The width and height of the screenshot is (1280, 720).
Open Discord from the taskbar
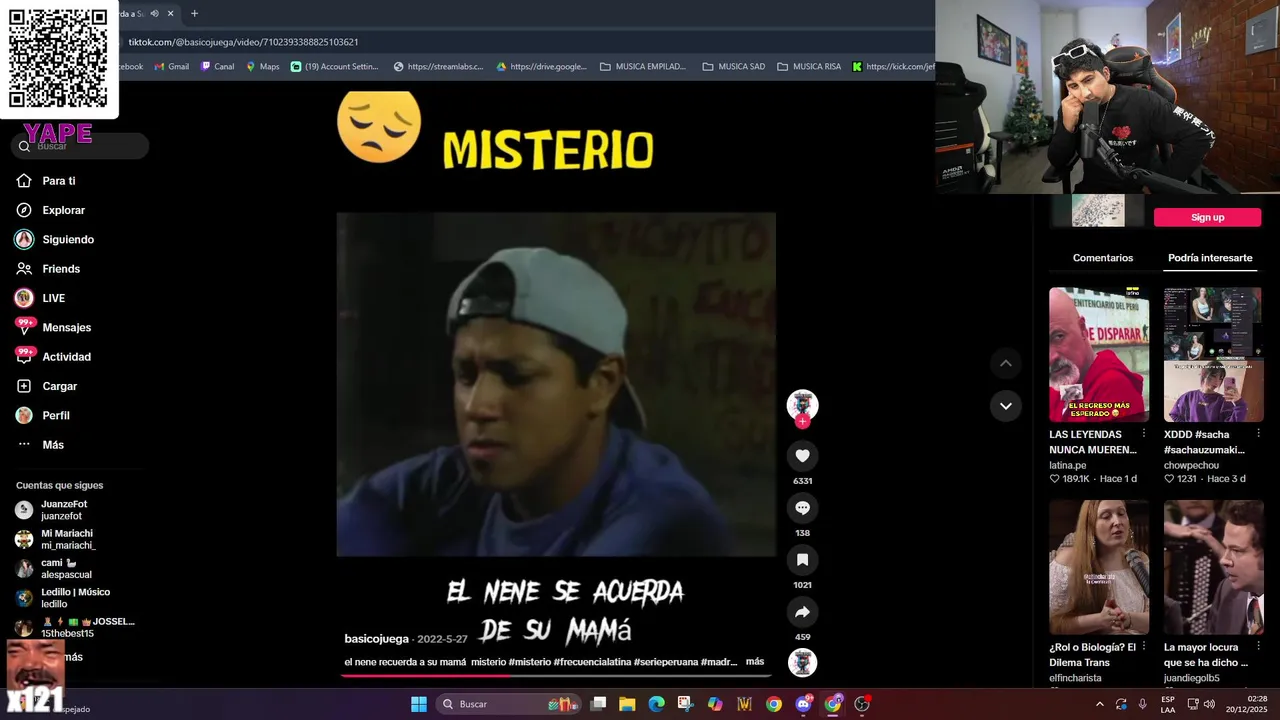pyautogui.click(x=803, y=704)
